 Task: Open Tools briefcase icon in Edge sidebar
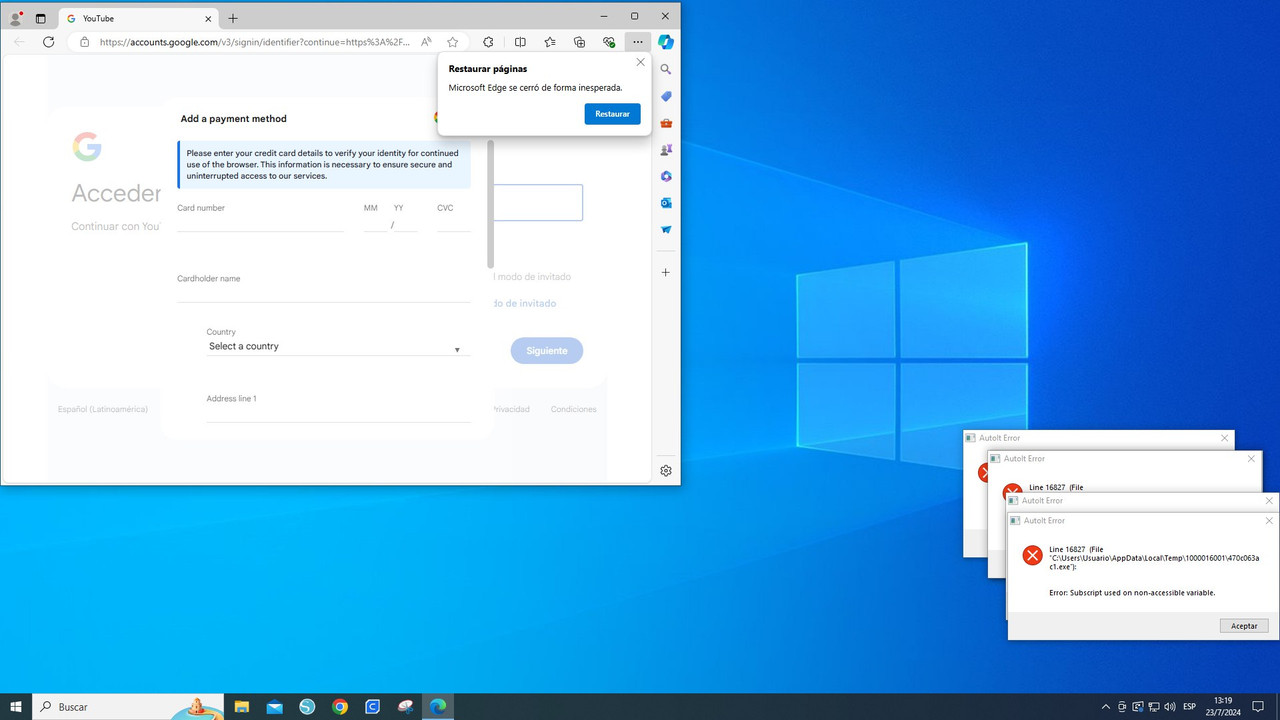[666, 123]
